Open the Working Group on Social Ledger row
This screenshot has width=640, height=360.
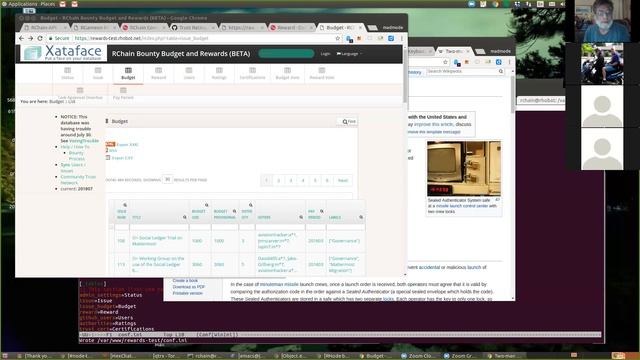(158, 264)
